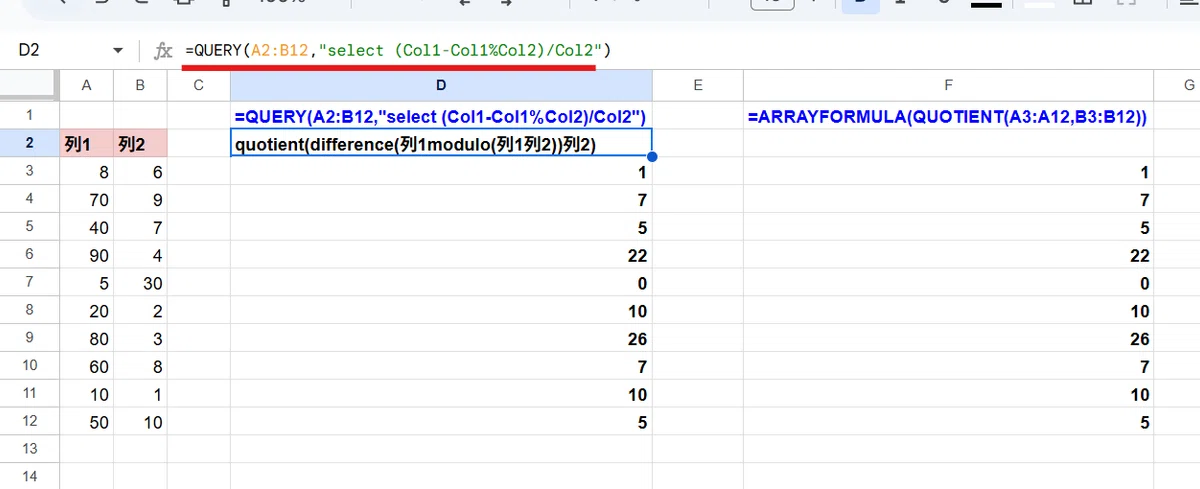The width and height of the screenshot is (1200, 489).
Task: Click the fx function icon
Action: (x=163, y=50)
